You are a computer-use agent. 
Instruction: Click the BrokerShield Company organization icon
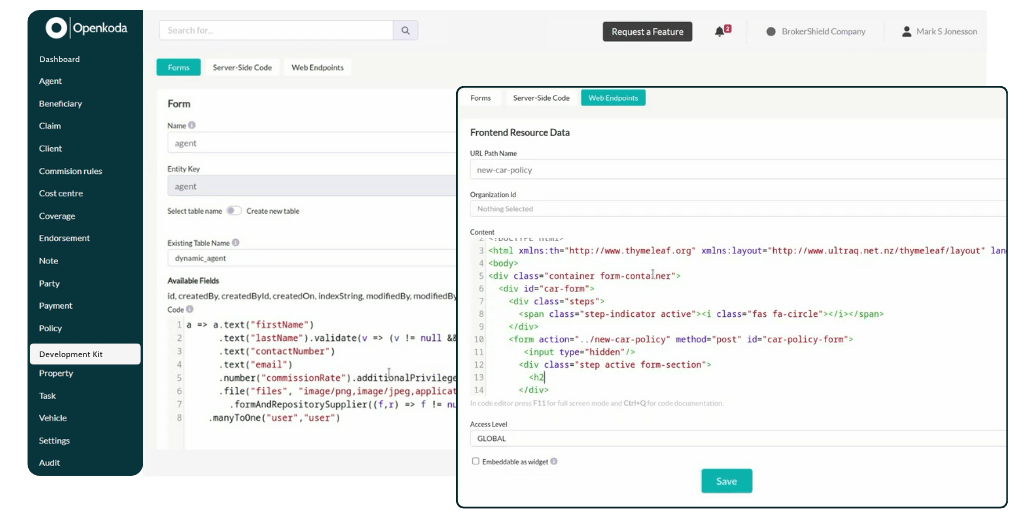pos(771,32)
